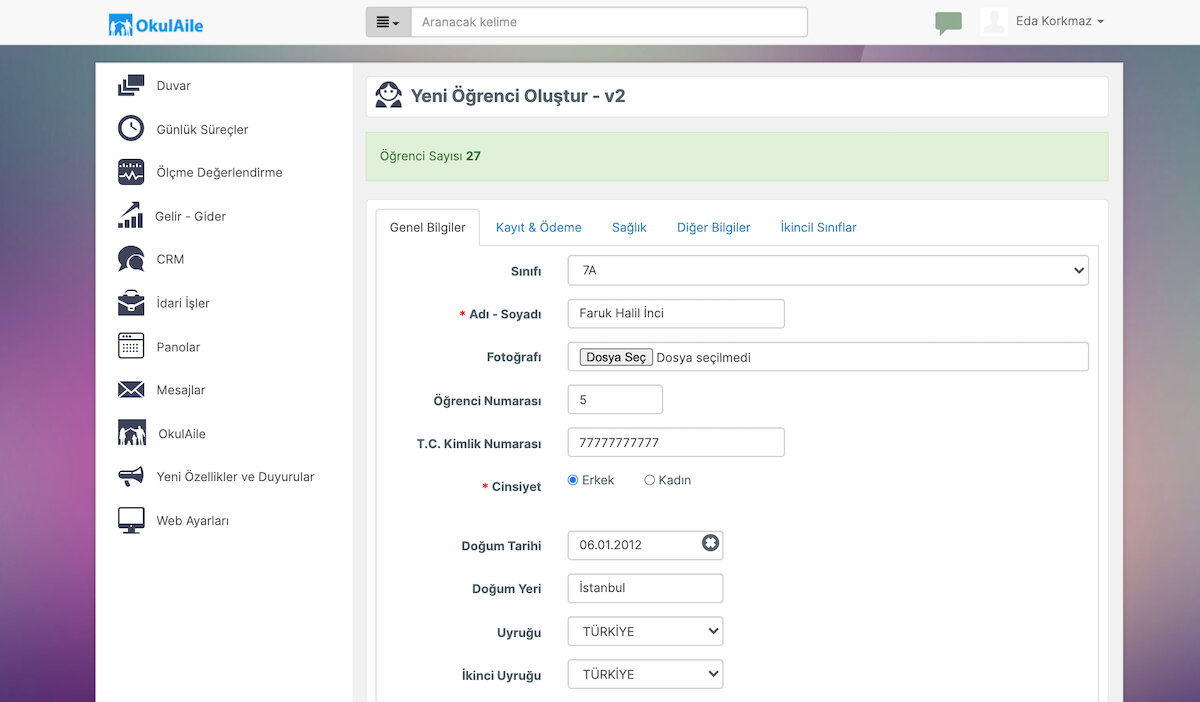Expand the Eda Korkmaz user menu
The width and height of the screenshot is (1200, 702).
click(1060, 21)
